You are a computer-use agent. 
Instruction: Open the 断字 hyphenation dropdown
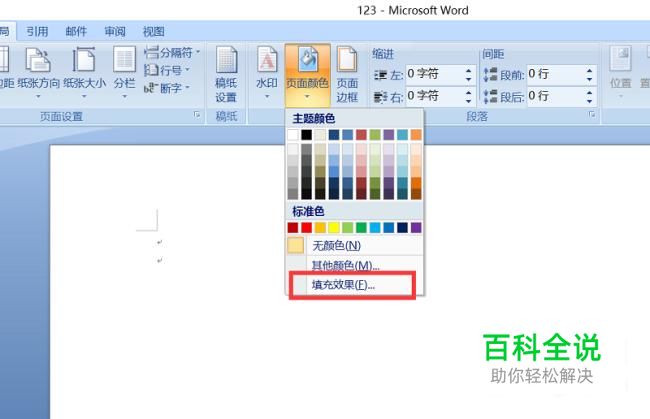coord(167,88)
